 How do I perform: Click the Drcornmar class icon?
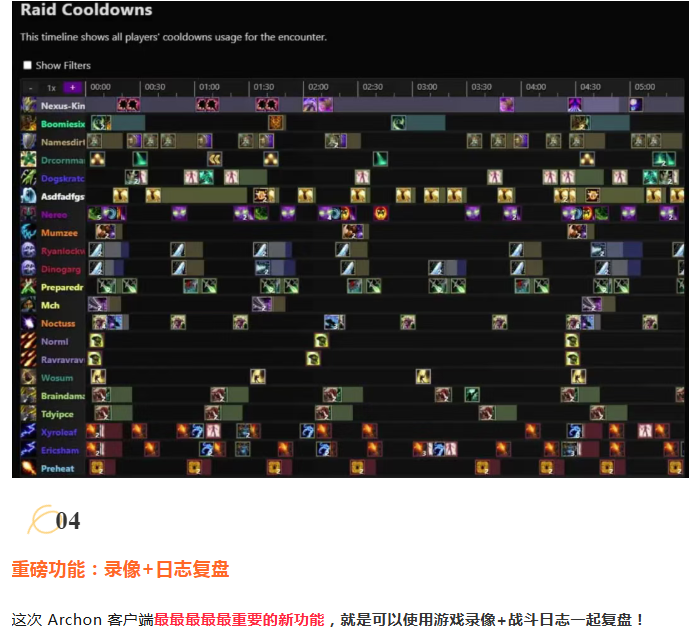point(30,160)
